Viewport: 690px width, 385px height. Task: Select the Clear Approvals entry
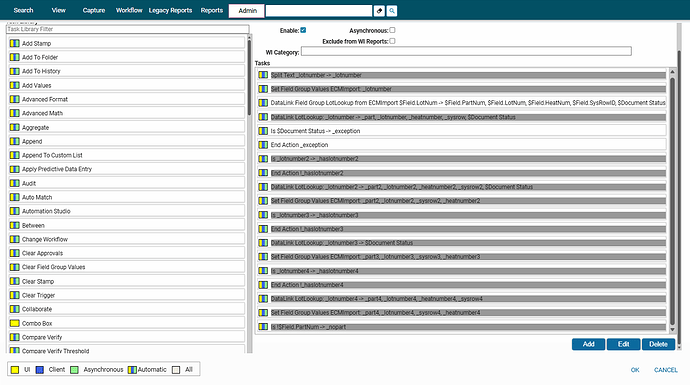point(127,253)
